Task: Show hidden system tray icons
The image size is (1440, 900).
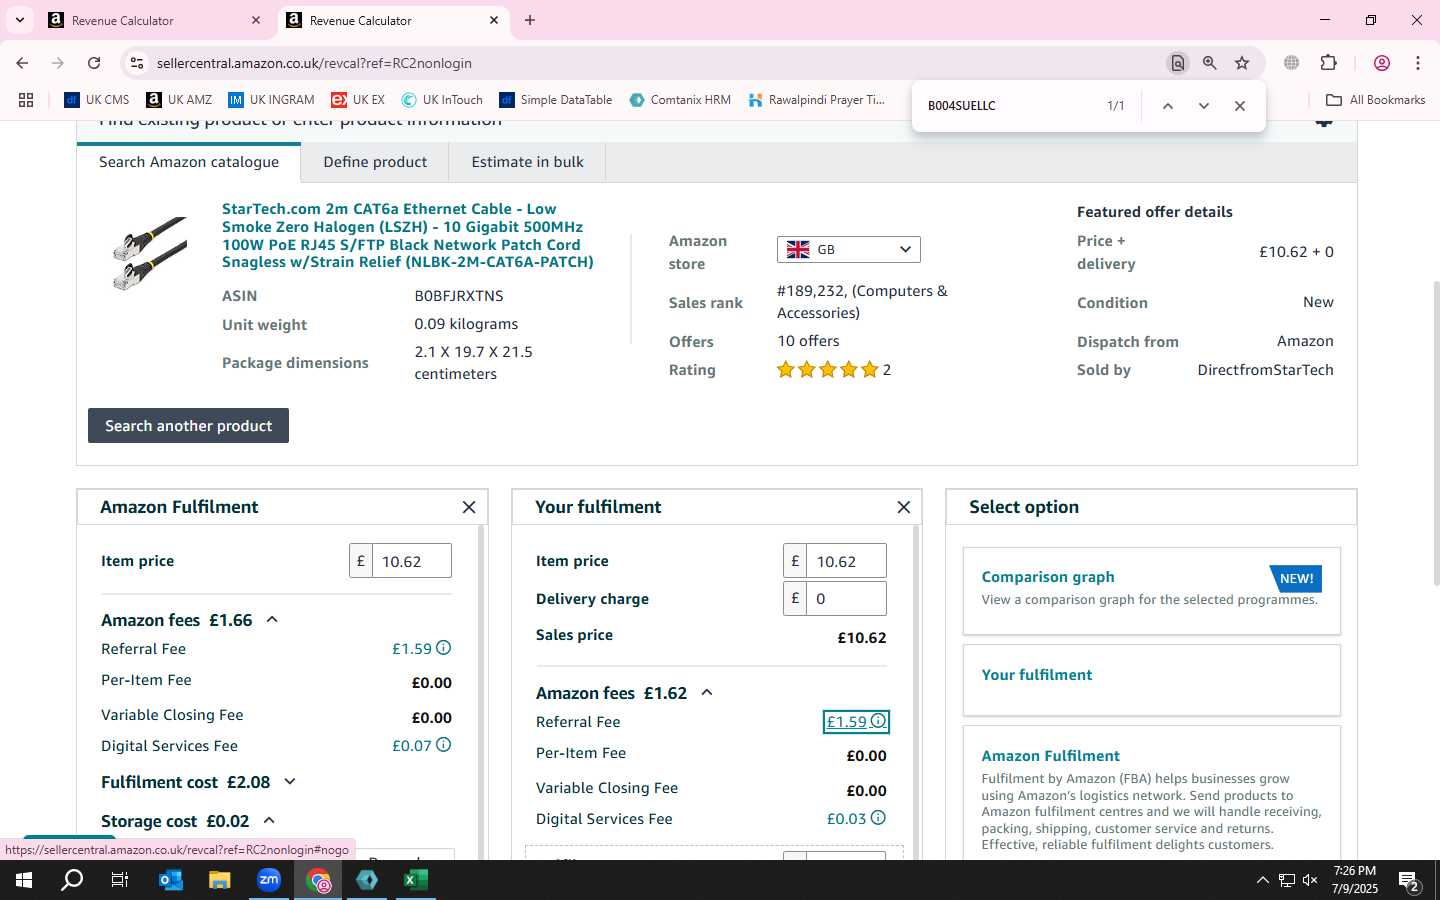Action: pyautogui.click(x=1262, y=881)
